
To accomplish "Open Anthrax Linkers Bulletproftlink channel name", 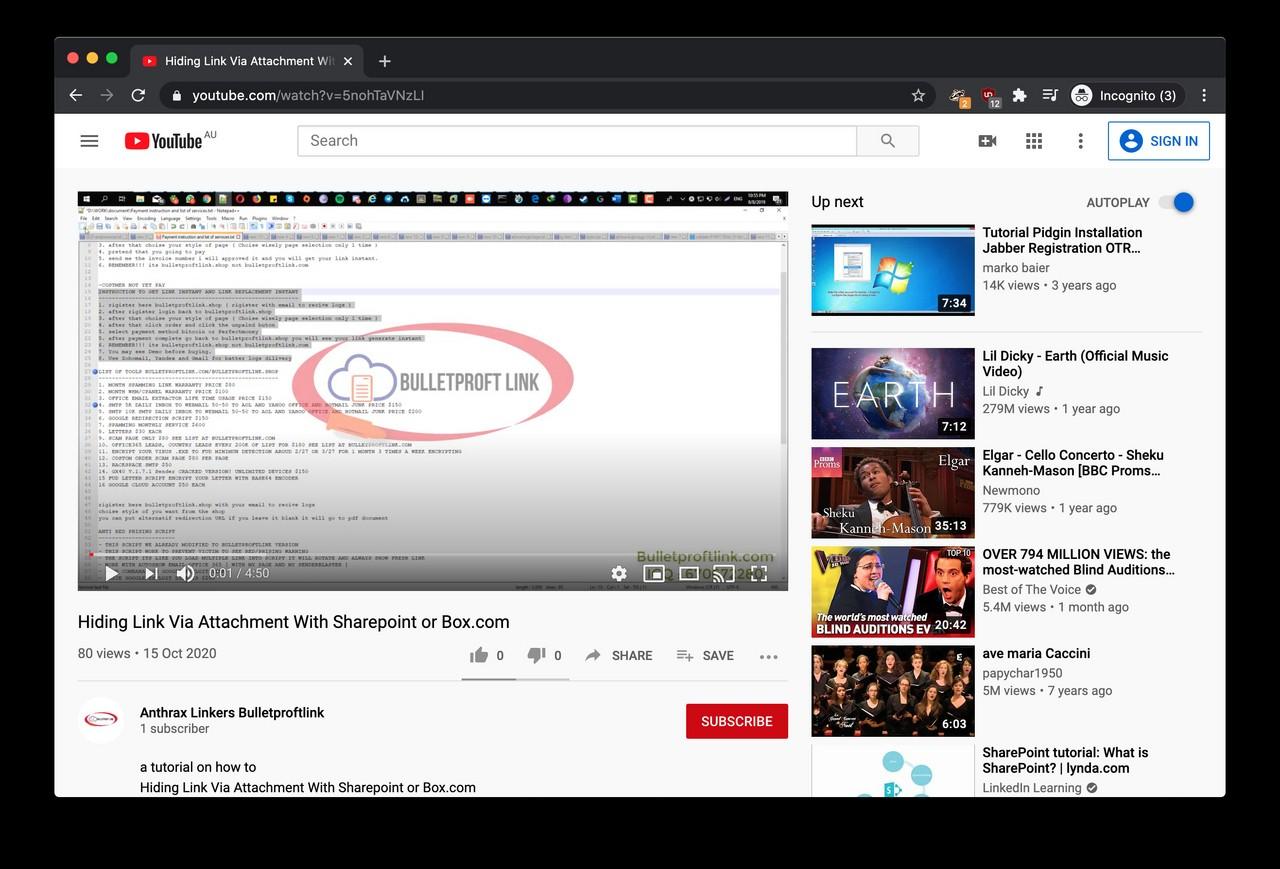I will [232, 713].
